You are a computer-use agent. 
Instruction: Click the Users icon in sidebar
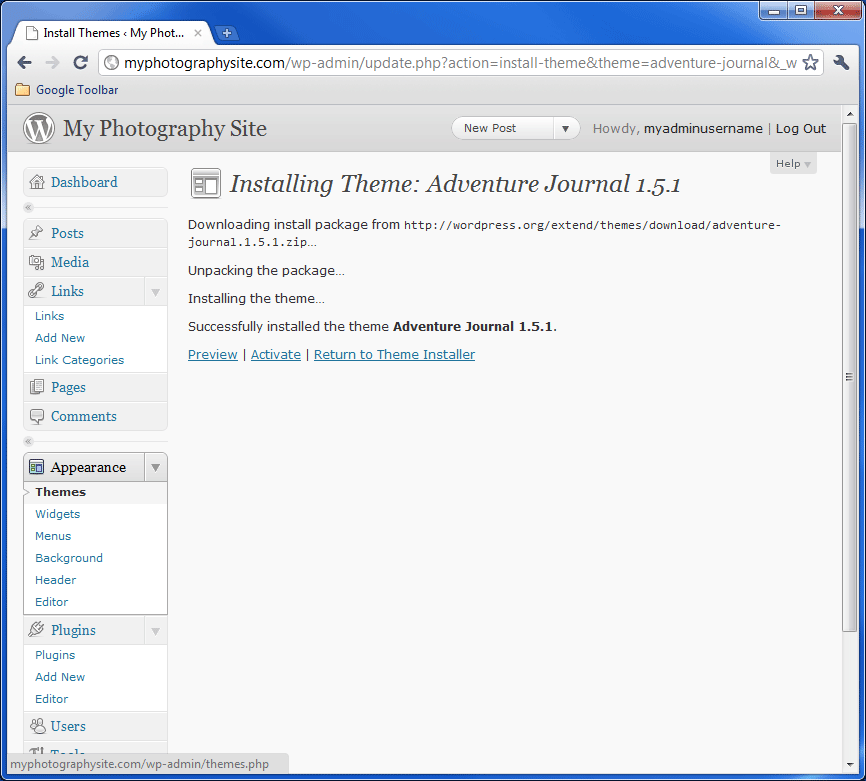38,726
